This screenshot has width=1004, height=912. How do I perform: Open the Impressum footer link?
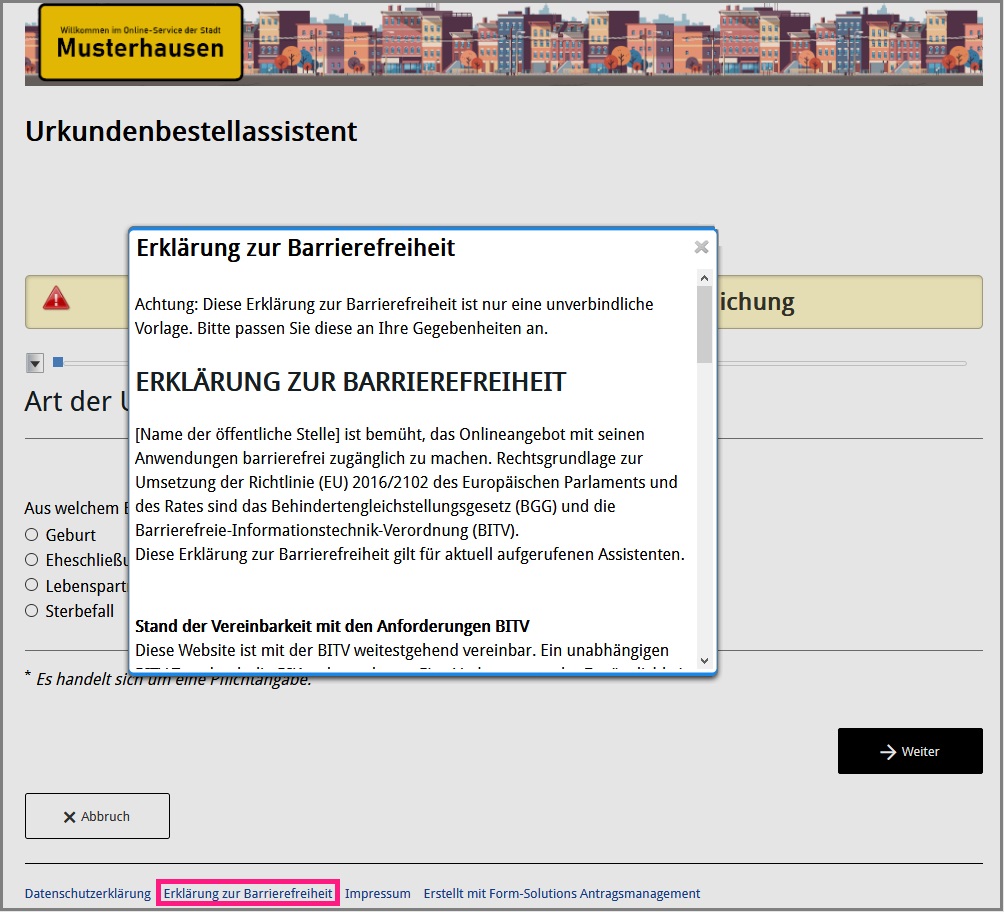pos(378,893)
